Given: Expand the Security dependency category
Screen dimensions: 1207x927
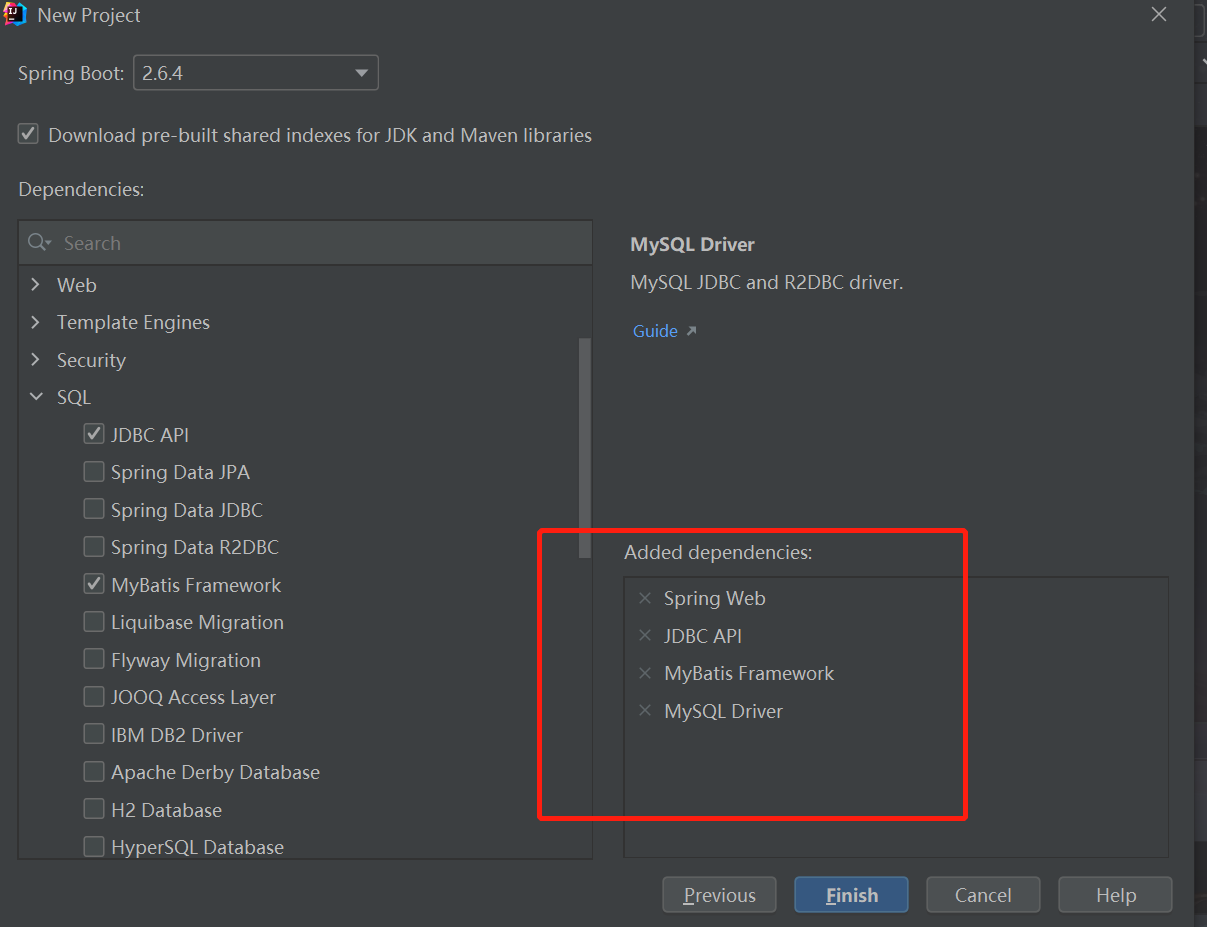Looking at the screenshot, I should pyautogui.click(x=36, y=360).
